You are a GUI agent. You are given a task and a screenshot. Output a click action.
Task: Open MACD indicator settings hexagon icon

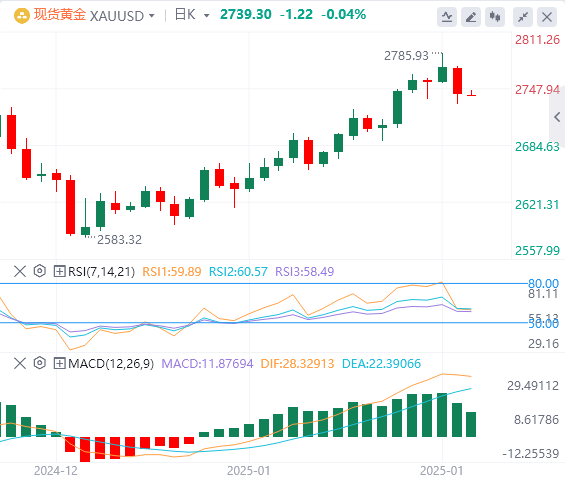40,363
